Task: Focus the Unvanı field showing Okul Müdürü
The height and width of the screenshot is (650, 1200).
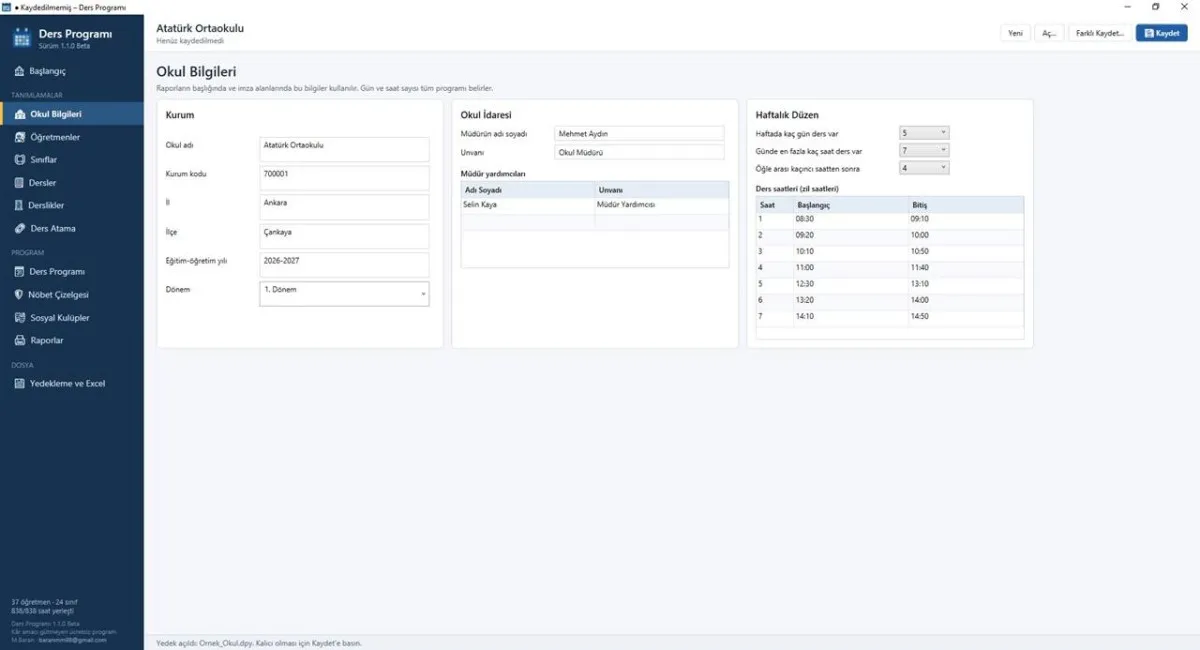Action: (639, 152)
